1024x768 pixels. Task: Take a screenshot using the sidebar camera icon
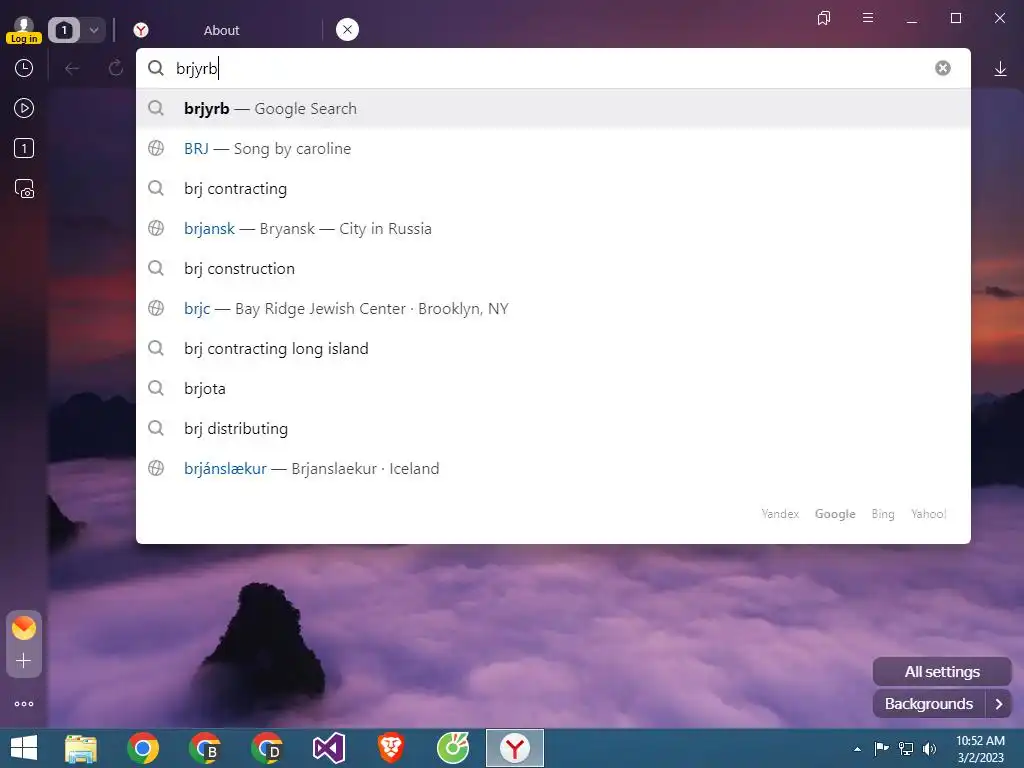[24, 189]
